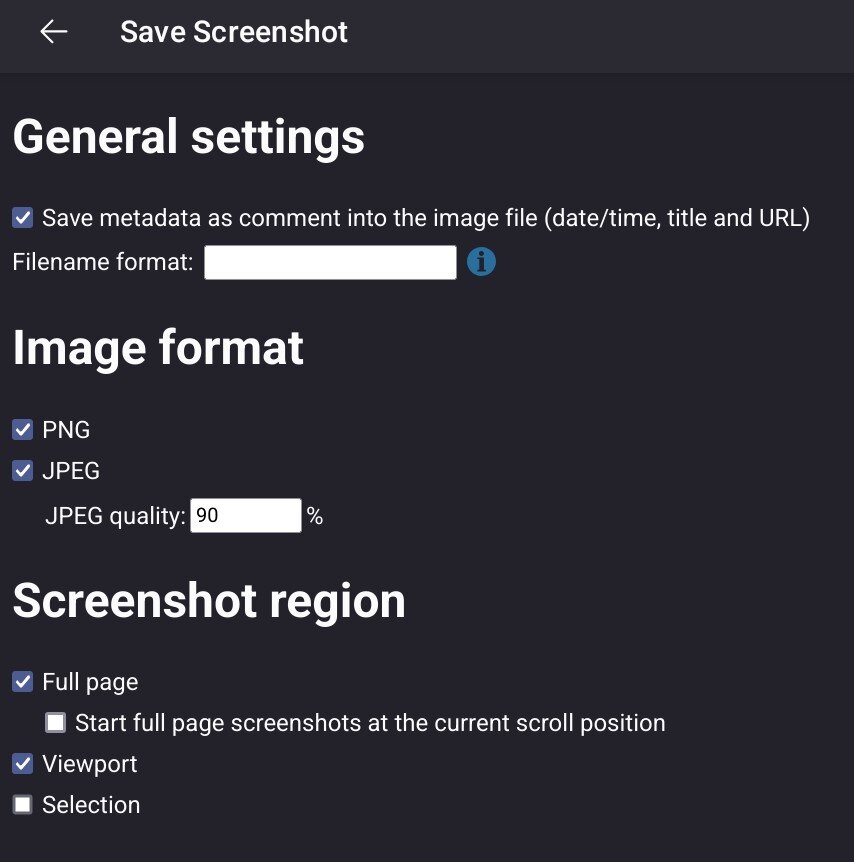Image resolution: width=854 pixels, height=862 pixels.
Task: Disable the save metadata as comment checkbox
Action: (x=23, y=217)
